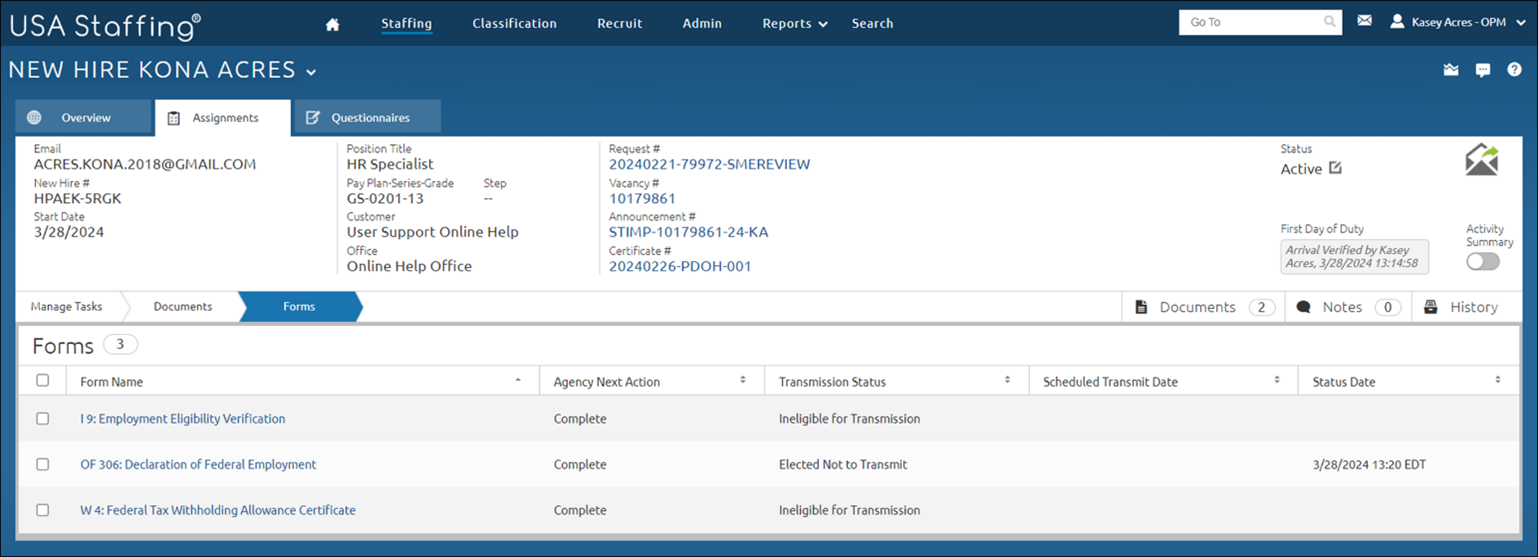Open the feedback speech bubble icon
Viewport: 1538px width, 557px height.
(x=1483, y=70)
